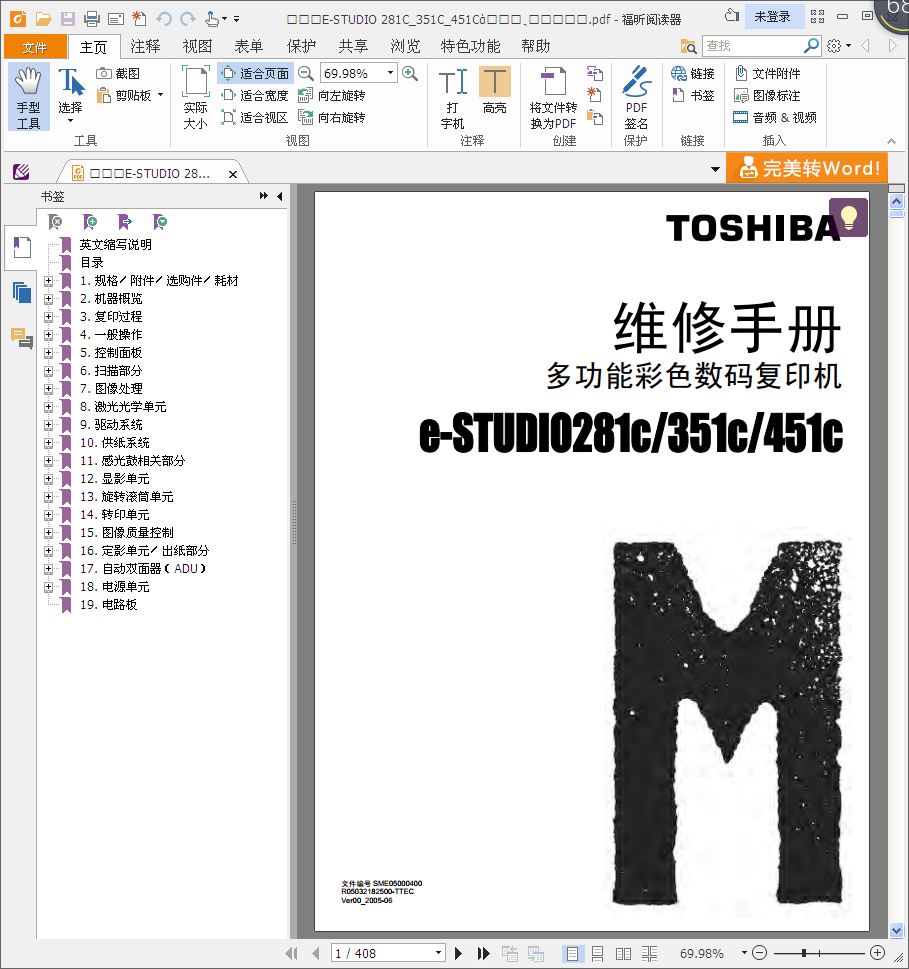Expand bookmark 6. 扫描部分
Viewport: 909px width, 969px height.
pos(48,371)
